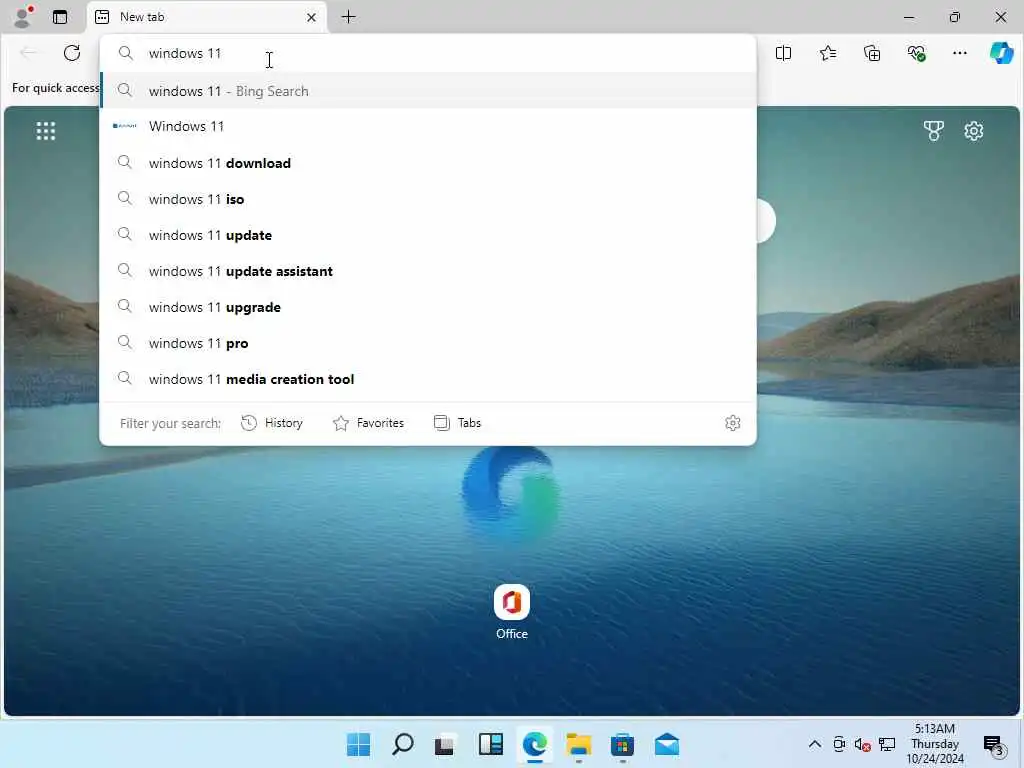Click the Meet Now tray icon

[839, 744]
